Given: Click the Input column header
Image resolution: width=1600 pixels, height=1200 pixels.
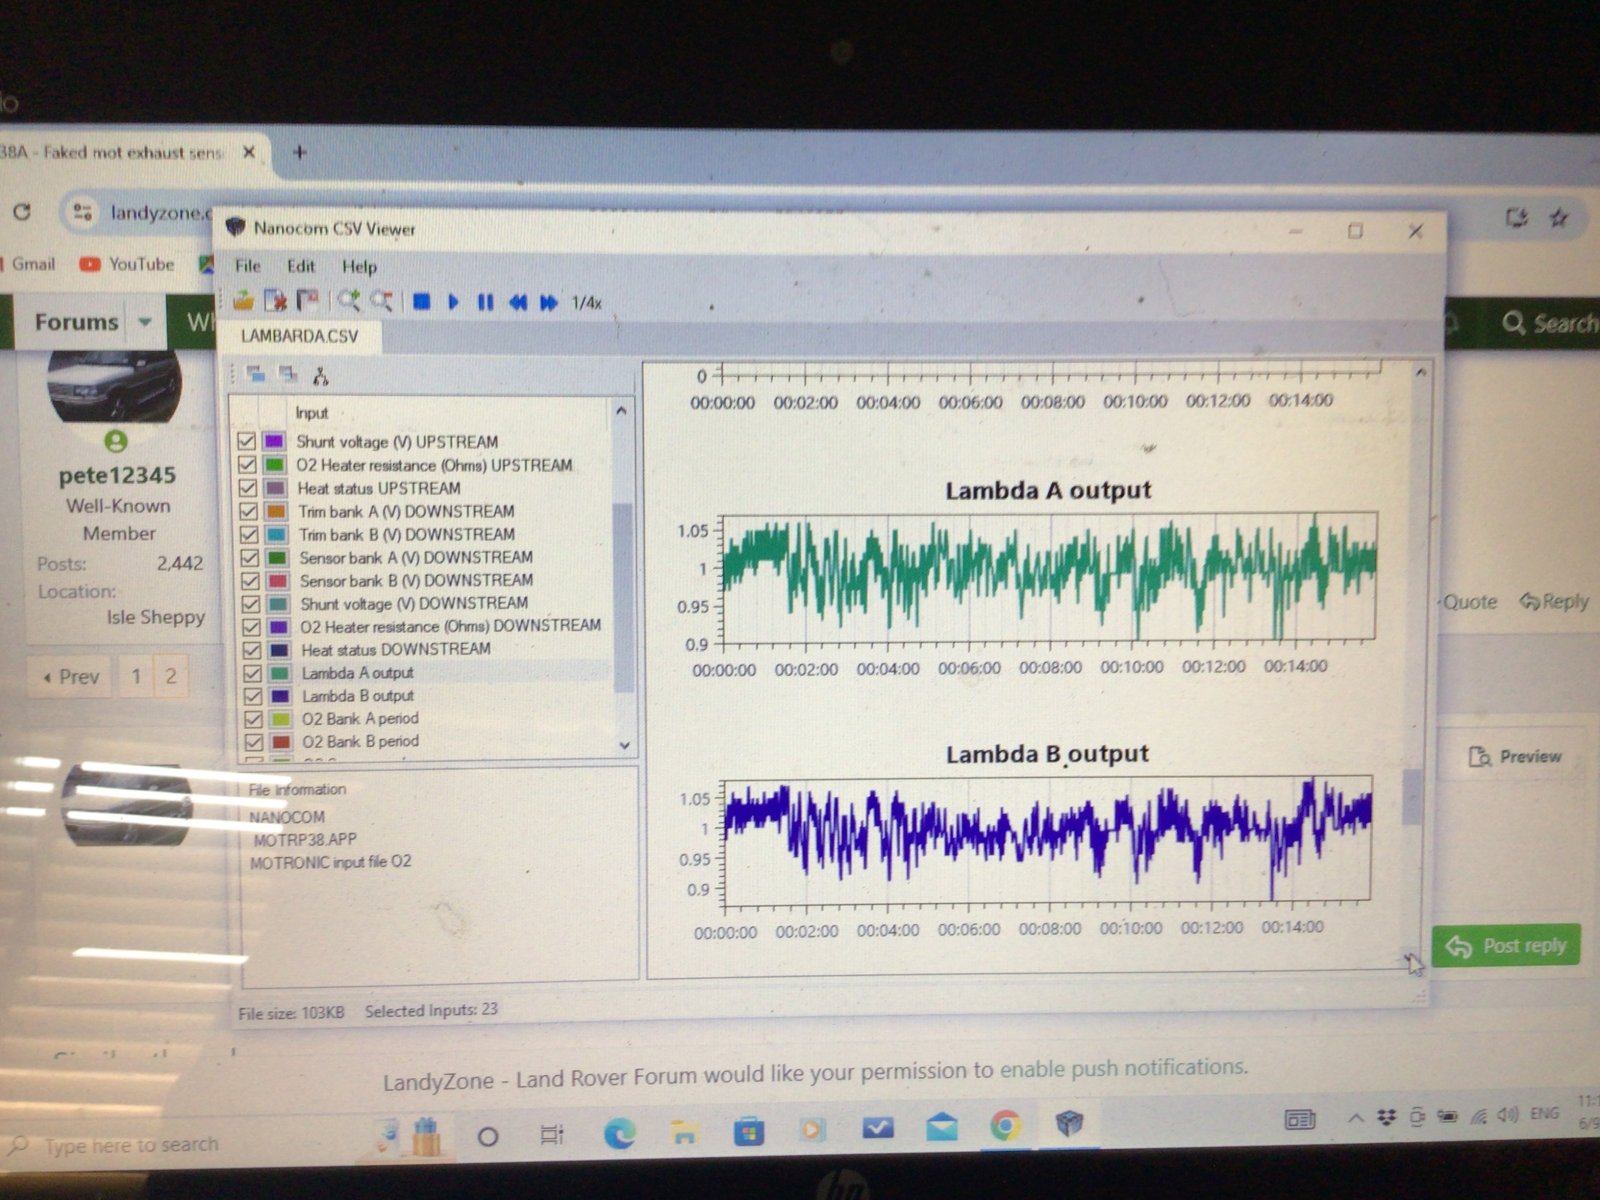Looking at the screenshot, I should 312,412.
